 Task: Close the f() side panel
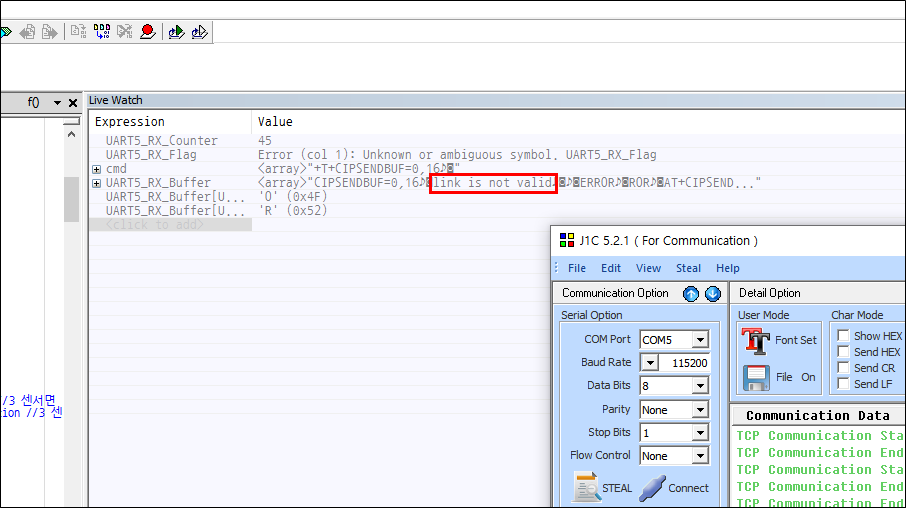(x=73, y=103)
